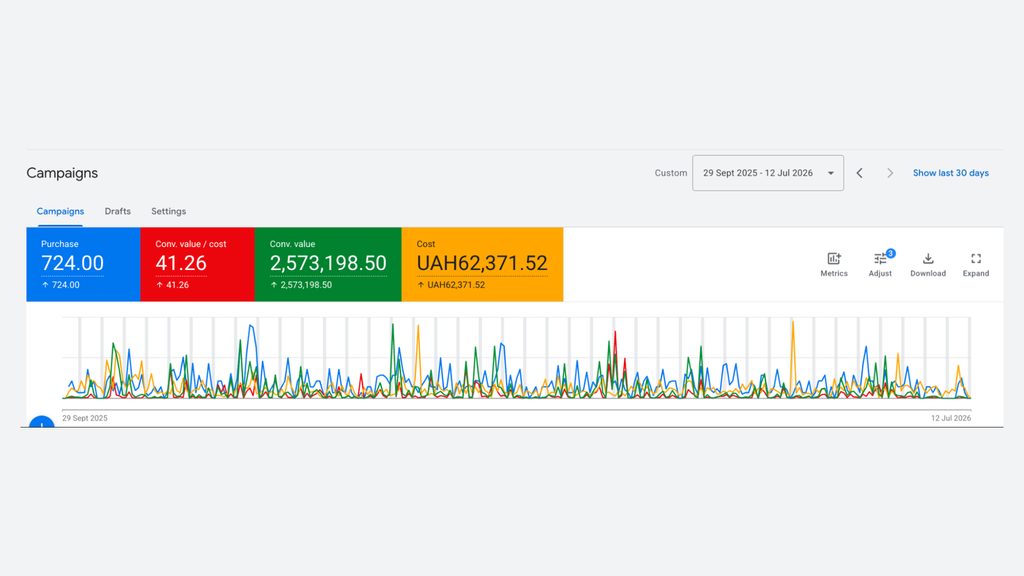This screenshot has height=576, width=1024.
Task: Click the 12 Jul 2026 axis label
Action: pyautogui.click(x=951, y=418)
